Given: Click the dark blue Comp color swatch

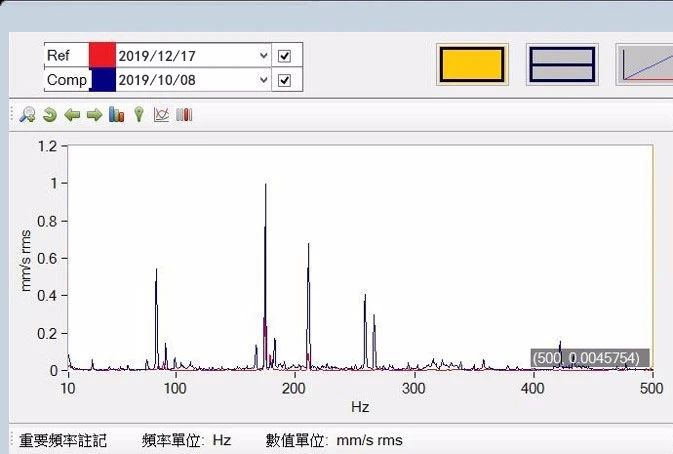Looking at the screenshot, I should [x=103, y=80].
